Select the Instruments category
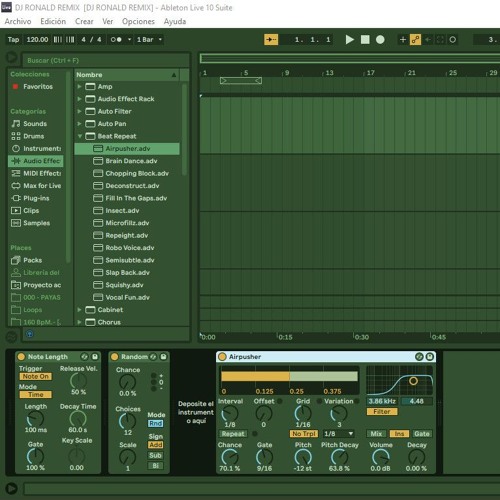Viewport: 500px width, 500px height. (x=37, y=148)
